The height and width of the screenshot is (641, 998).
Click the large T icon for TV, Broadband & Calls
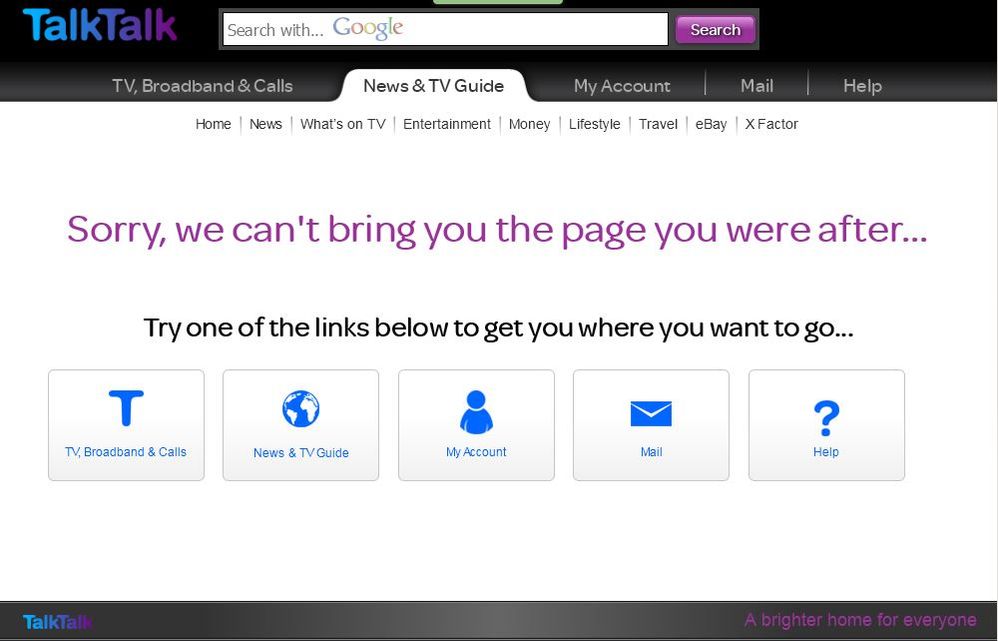(126, 408)
